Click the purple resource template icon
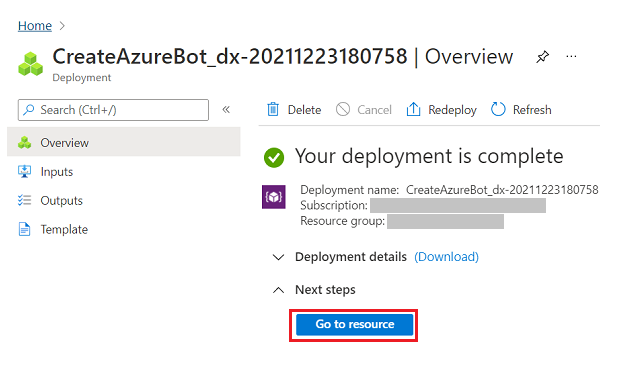 pyautogui.click(x=274, y=197)
